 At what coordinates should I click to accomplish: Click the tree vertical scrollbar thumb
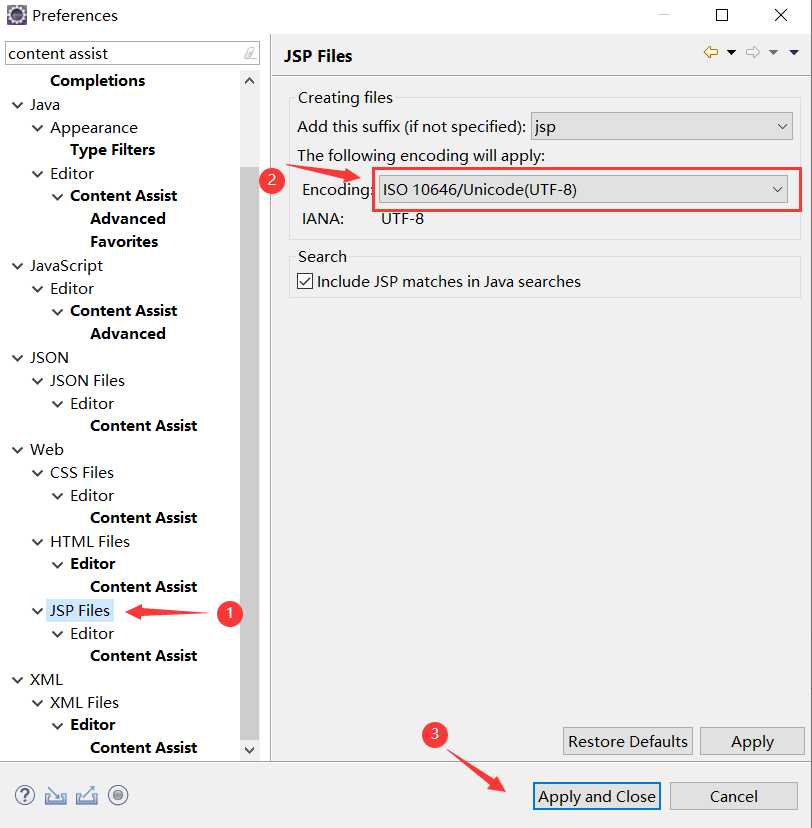coord(249,453)
